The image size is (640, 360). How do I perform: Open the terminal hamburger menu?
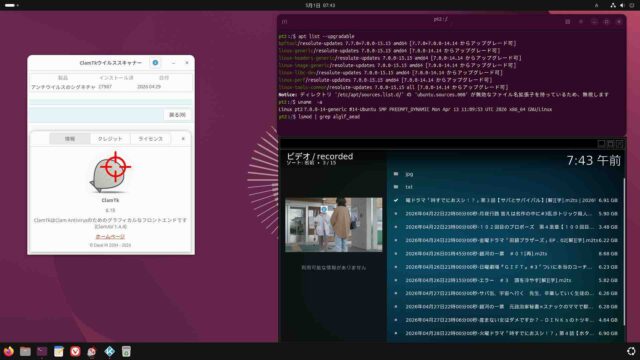pos(580,22)
